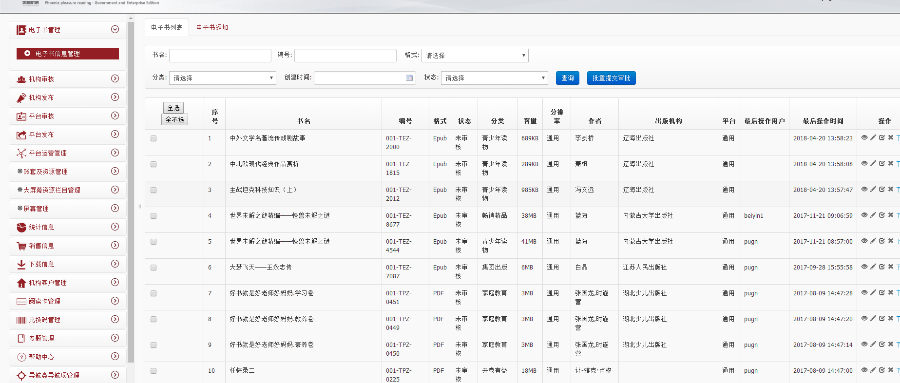The height and width of the screenshot is (383, 900).
Task: Expand the 机构审核 section chevron
Action: coord(114,79)
